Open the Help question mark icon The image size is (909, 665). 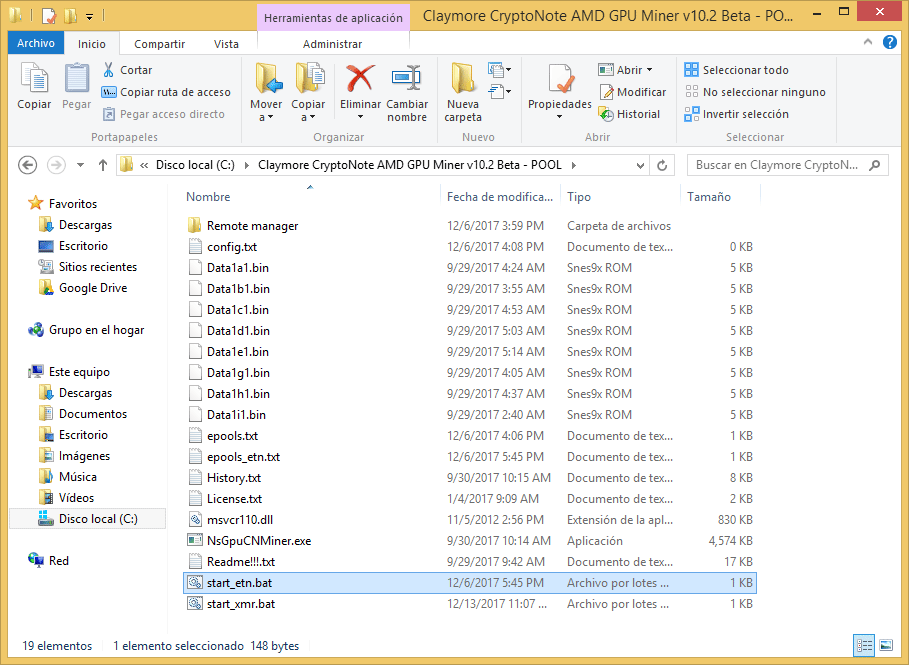890,42
